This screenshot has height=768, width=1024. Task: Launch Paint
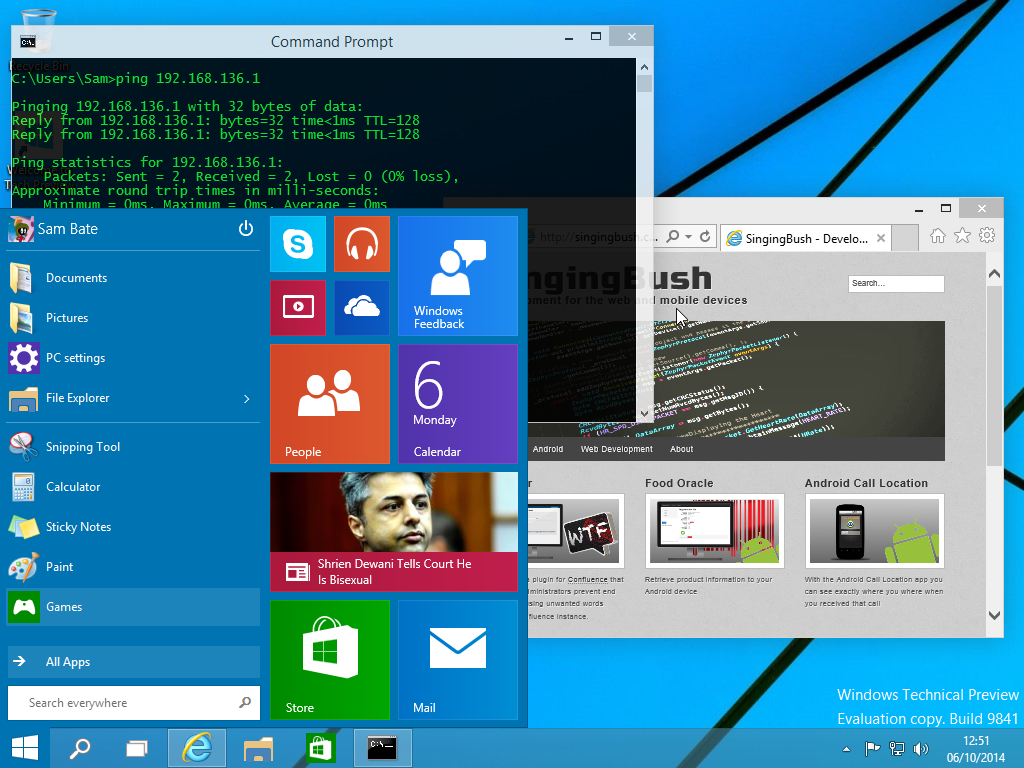(x=133, y=567)
